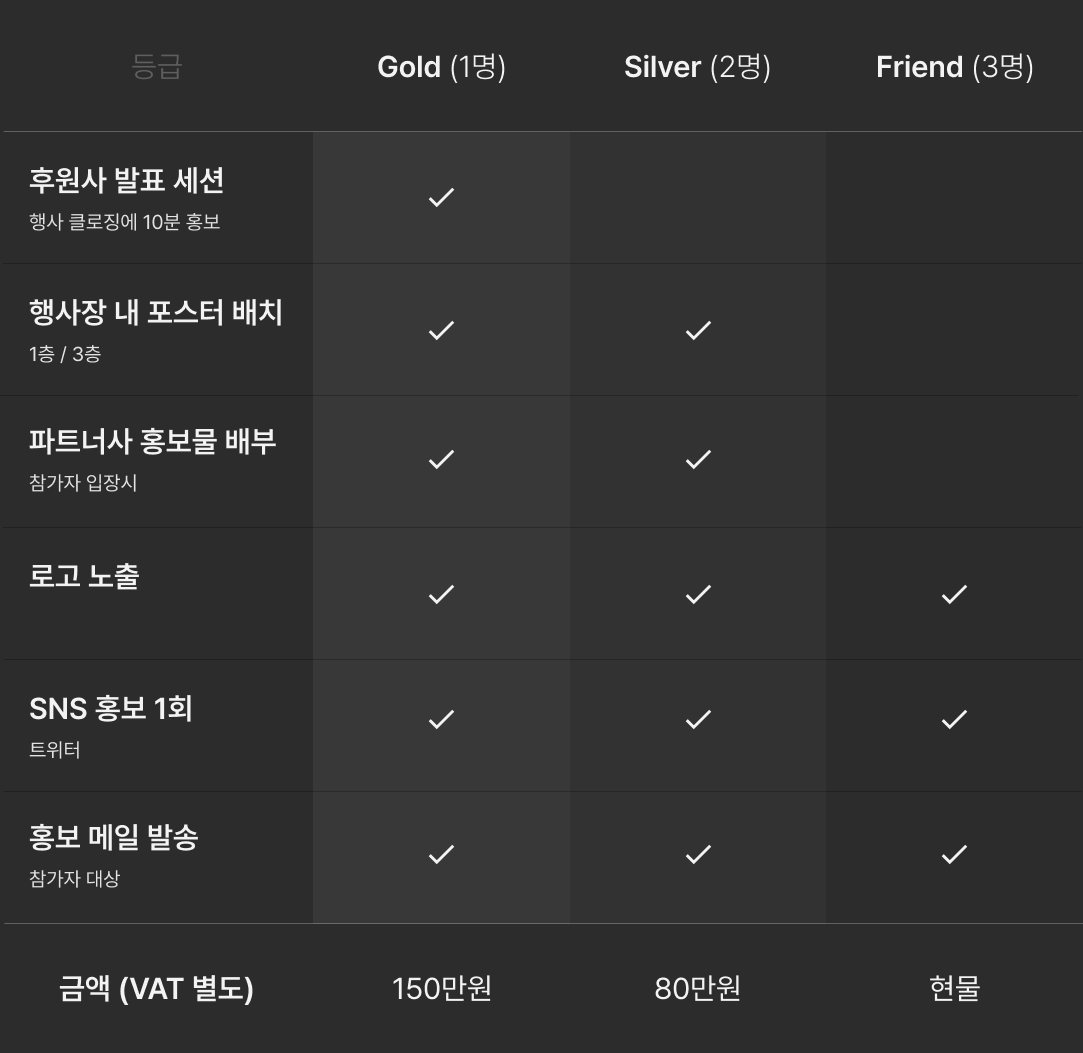Click Silver checkmark for 행사장 내 포스터 배치
The height and width of the screenshot is (1053, 1083).
pyautogui.click(x=698, y=330)
